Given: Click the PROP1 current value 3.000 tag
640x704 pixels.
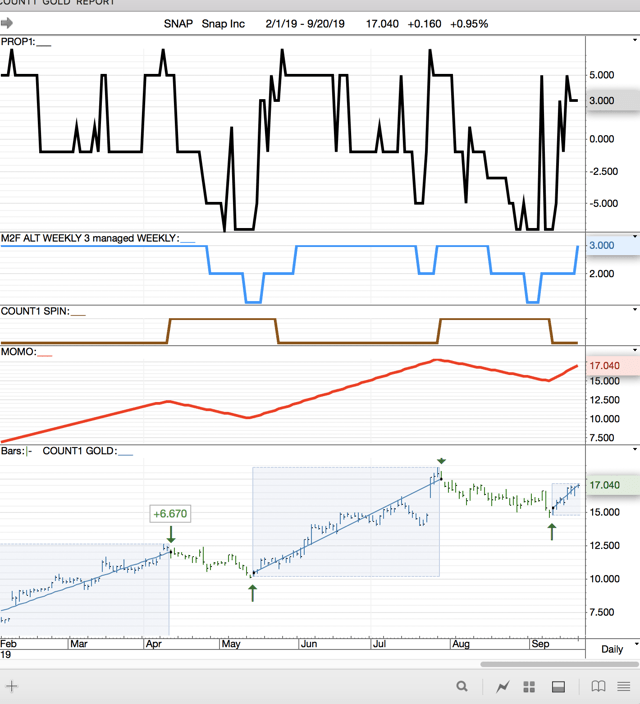Looking at the screenshot, I should (613, 101).
